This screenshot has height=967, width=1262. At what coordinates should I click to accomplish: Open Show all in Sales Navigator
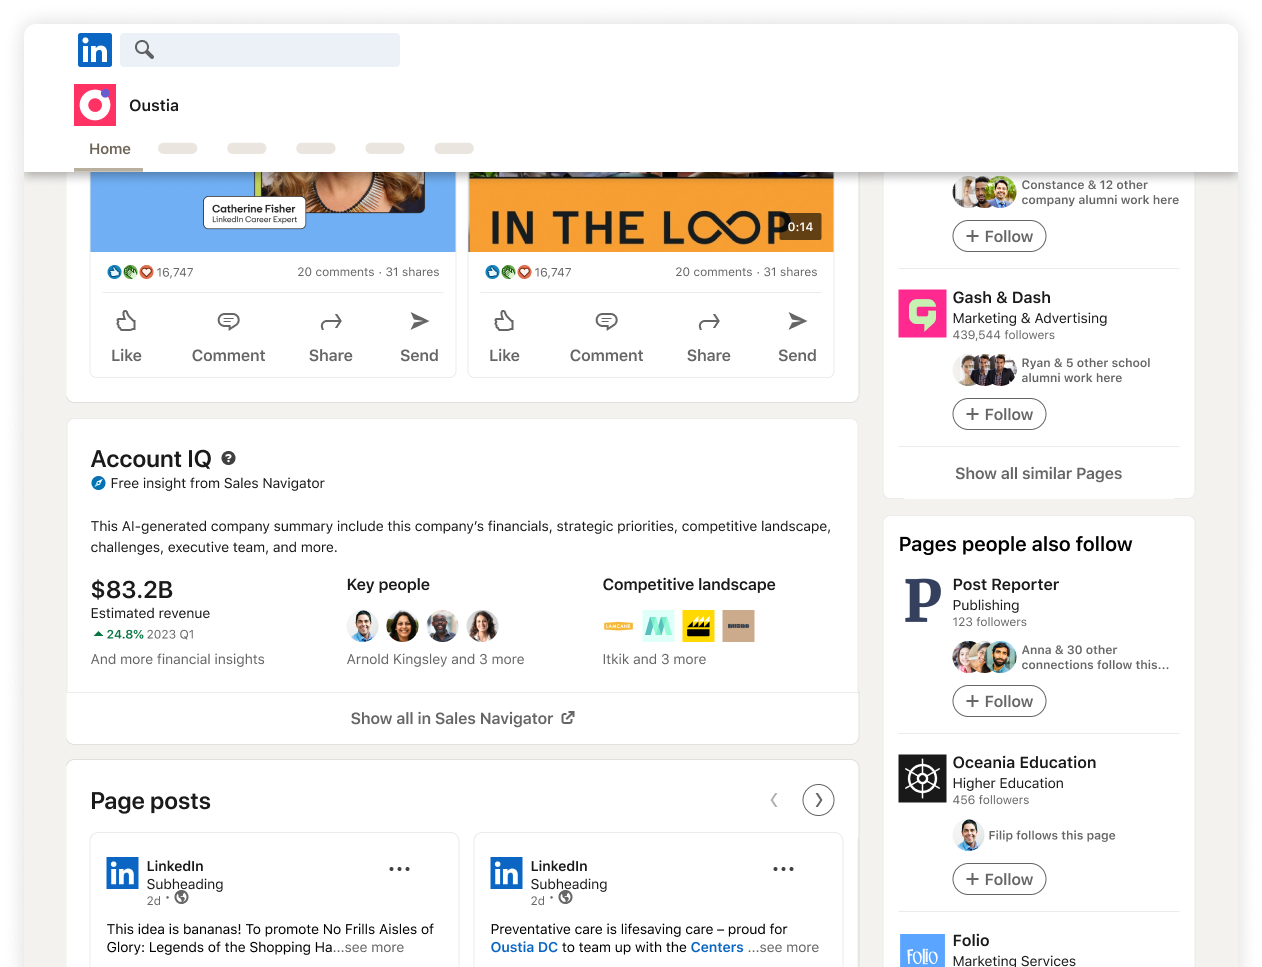pos(462,718)
